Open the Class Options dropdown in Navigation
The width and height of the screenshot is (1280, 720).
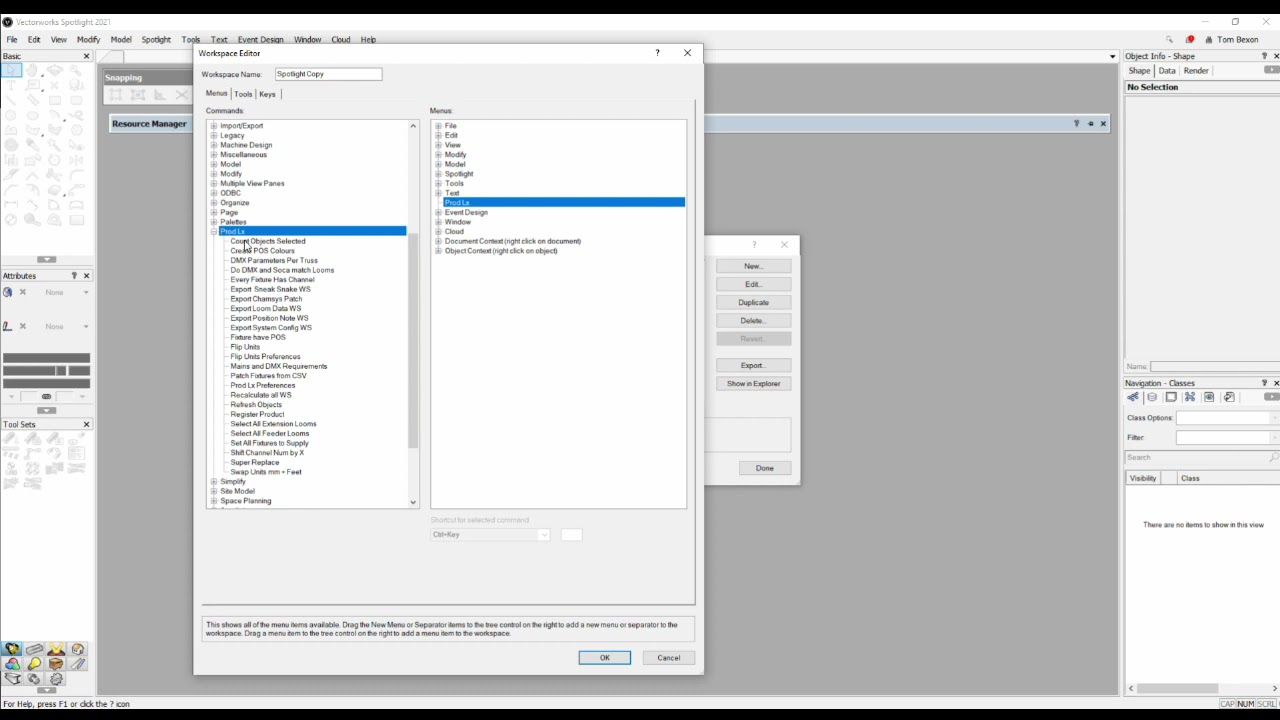click(1227, 418)
